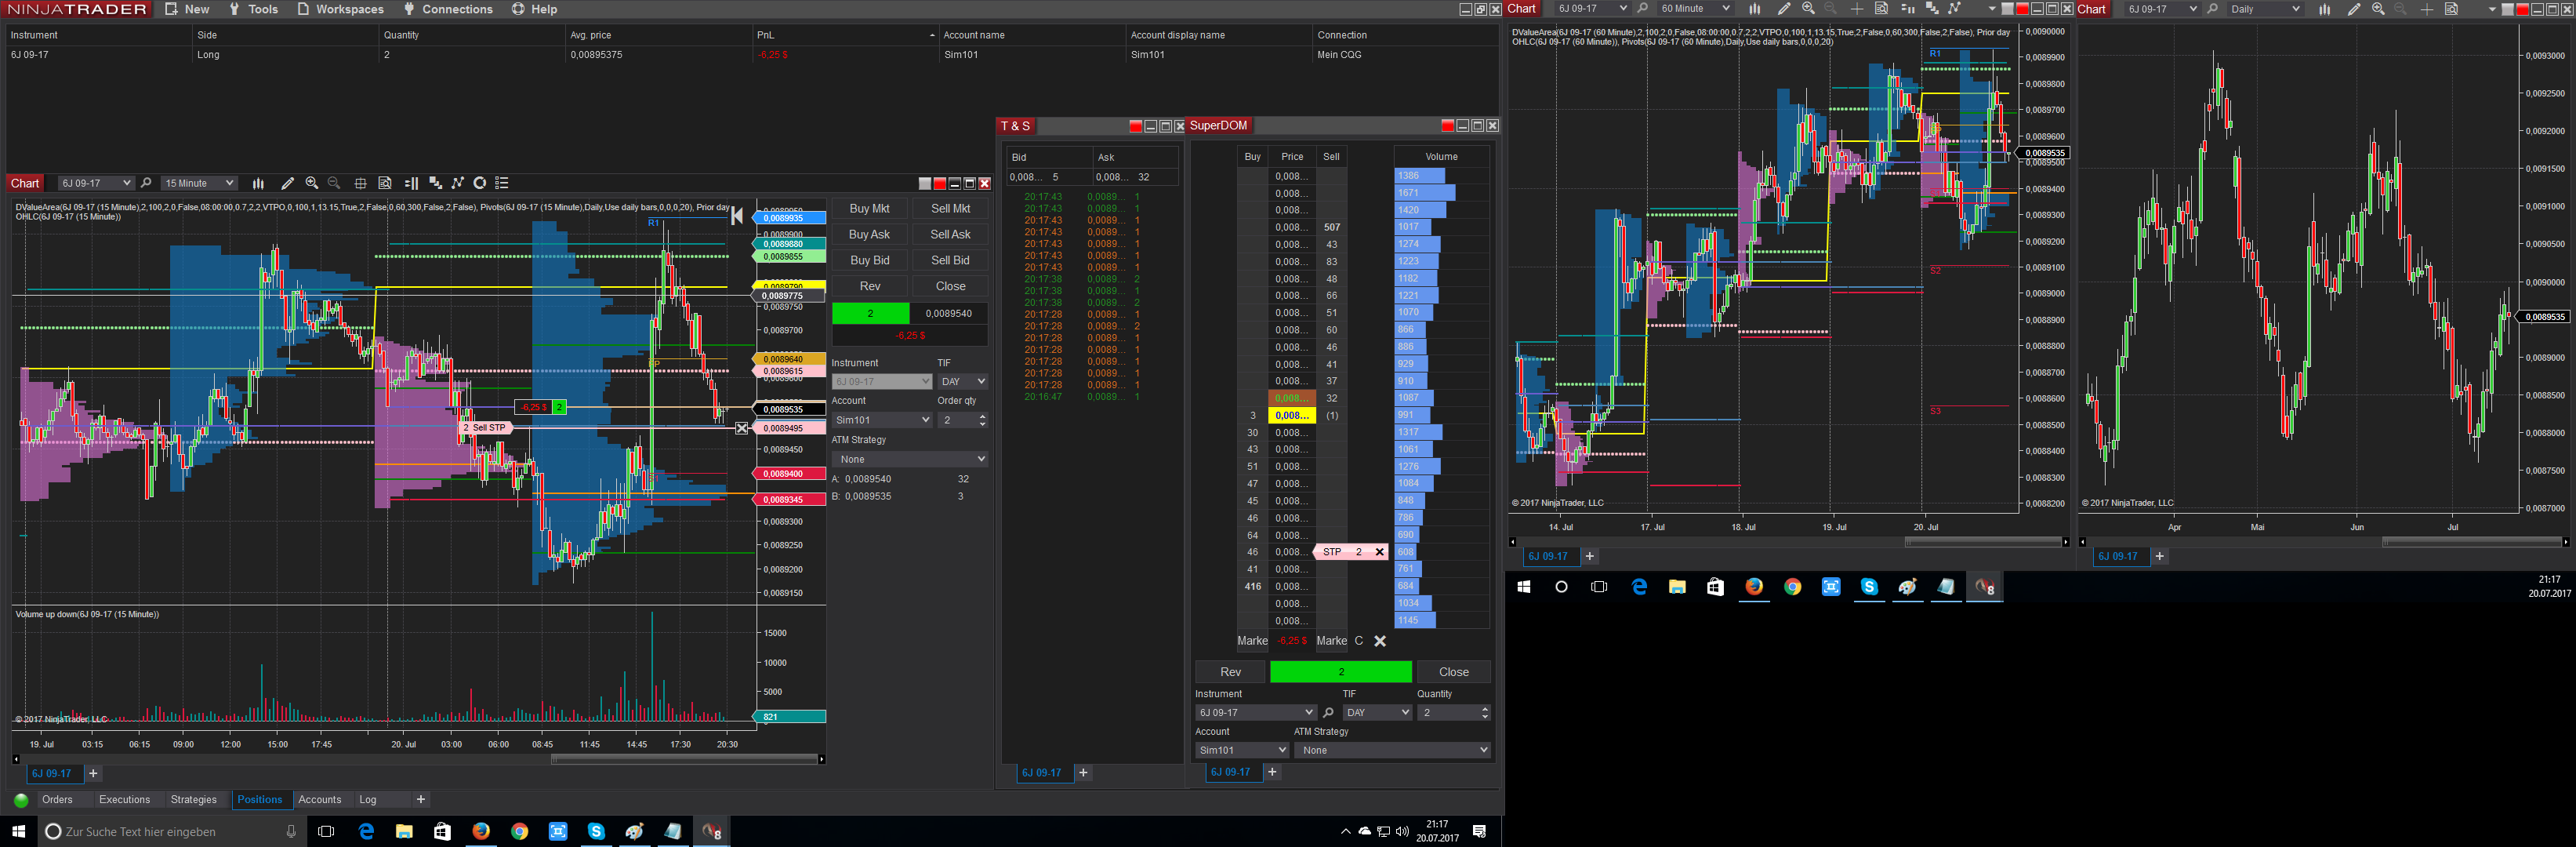Image resolution: width=2576 pixels, height=847 pixels.
Task: Open Chart Trader TIF DAY dropdown
Action: click(x=963, y=381)
